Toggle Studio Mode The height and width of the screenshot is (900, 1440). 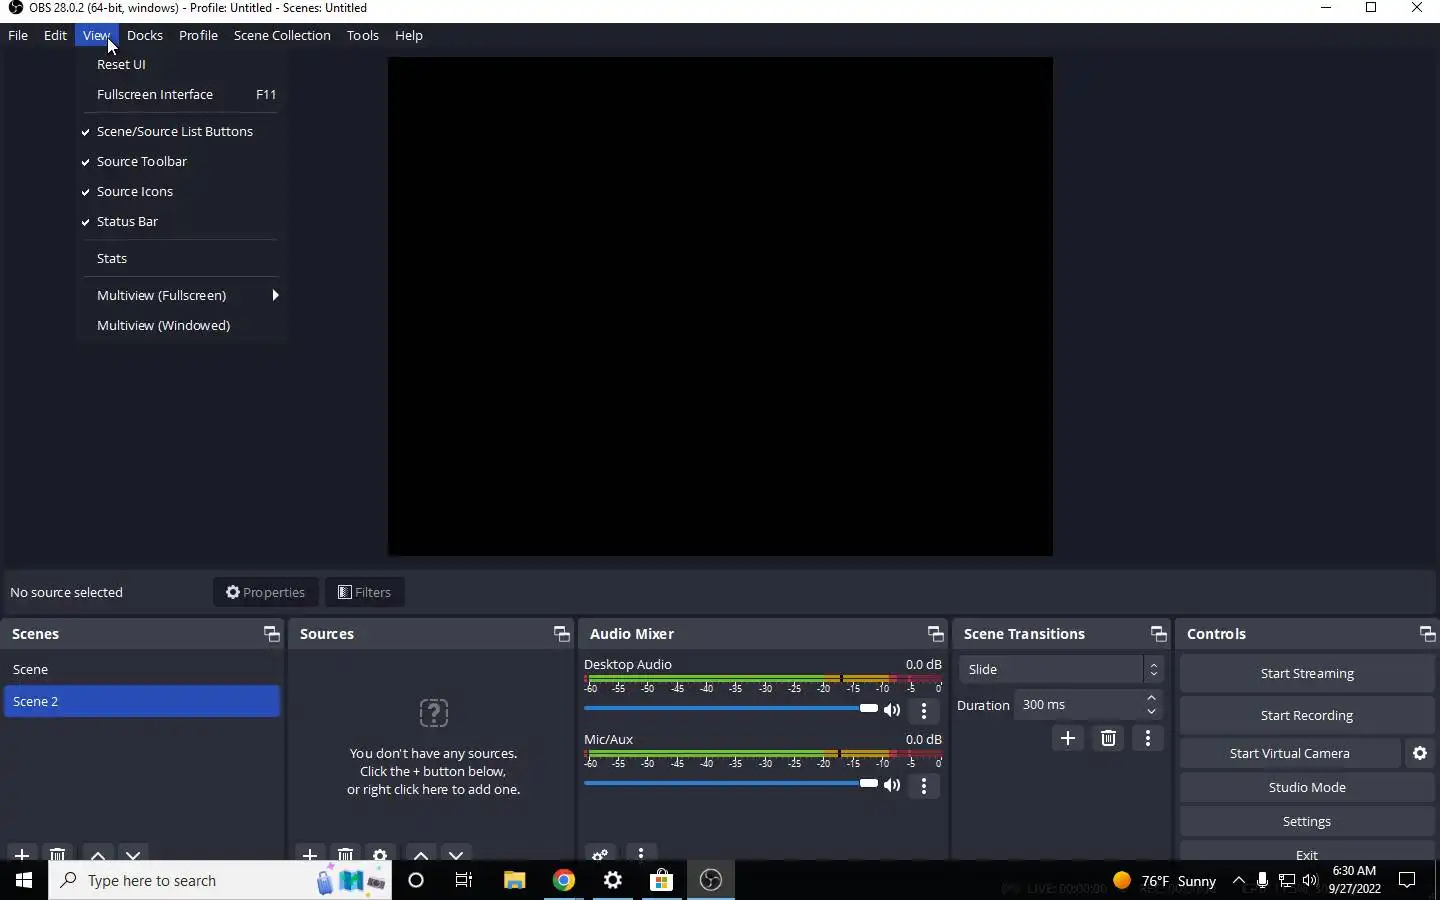click(x=1307, y=787)
